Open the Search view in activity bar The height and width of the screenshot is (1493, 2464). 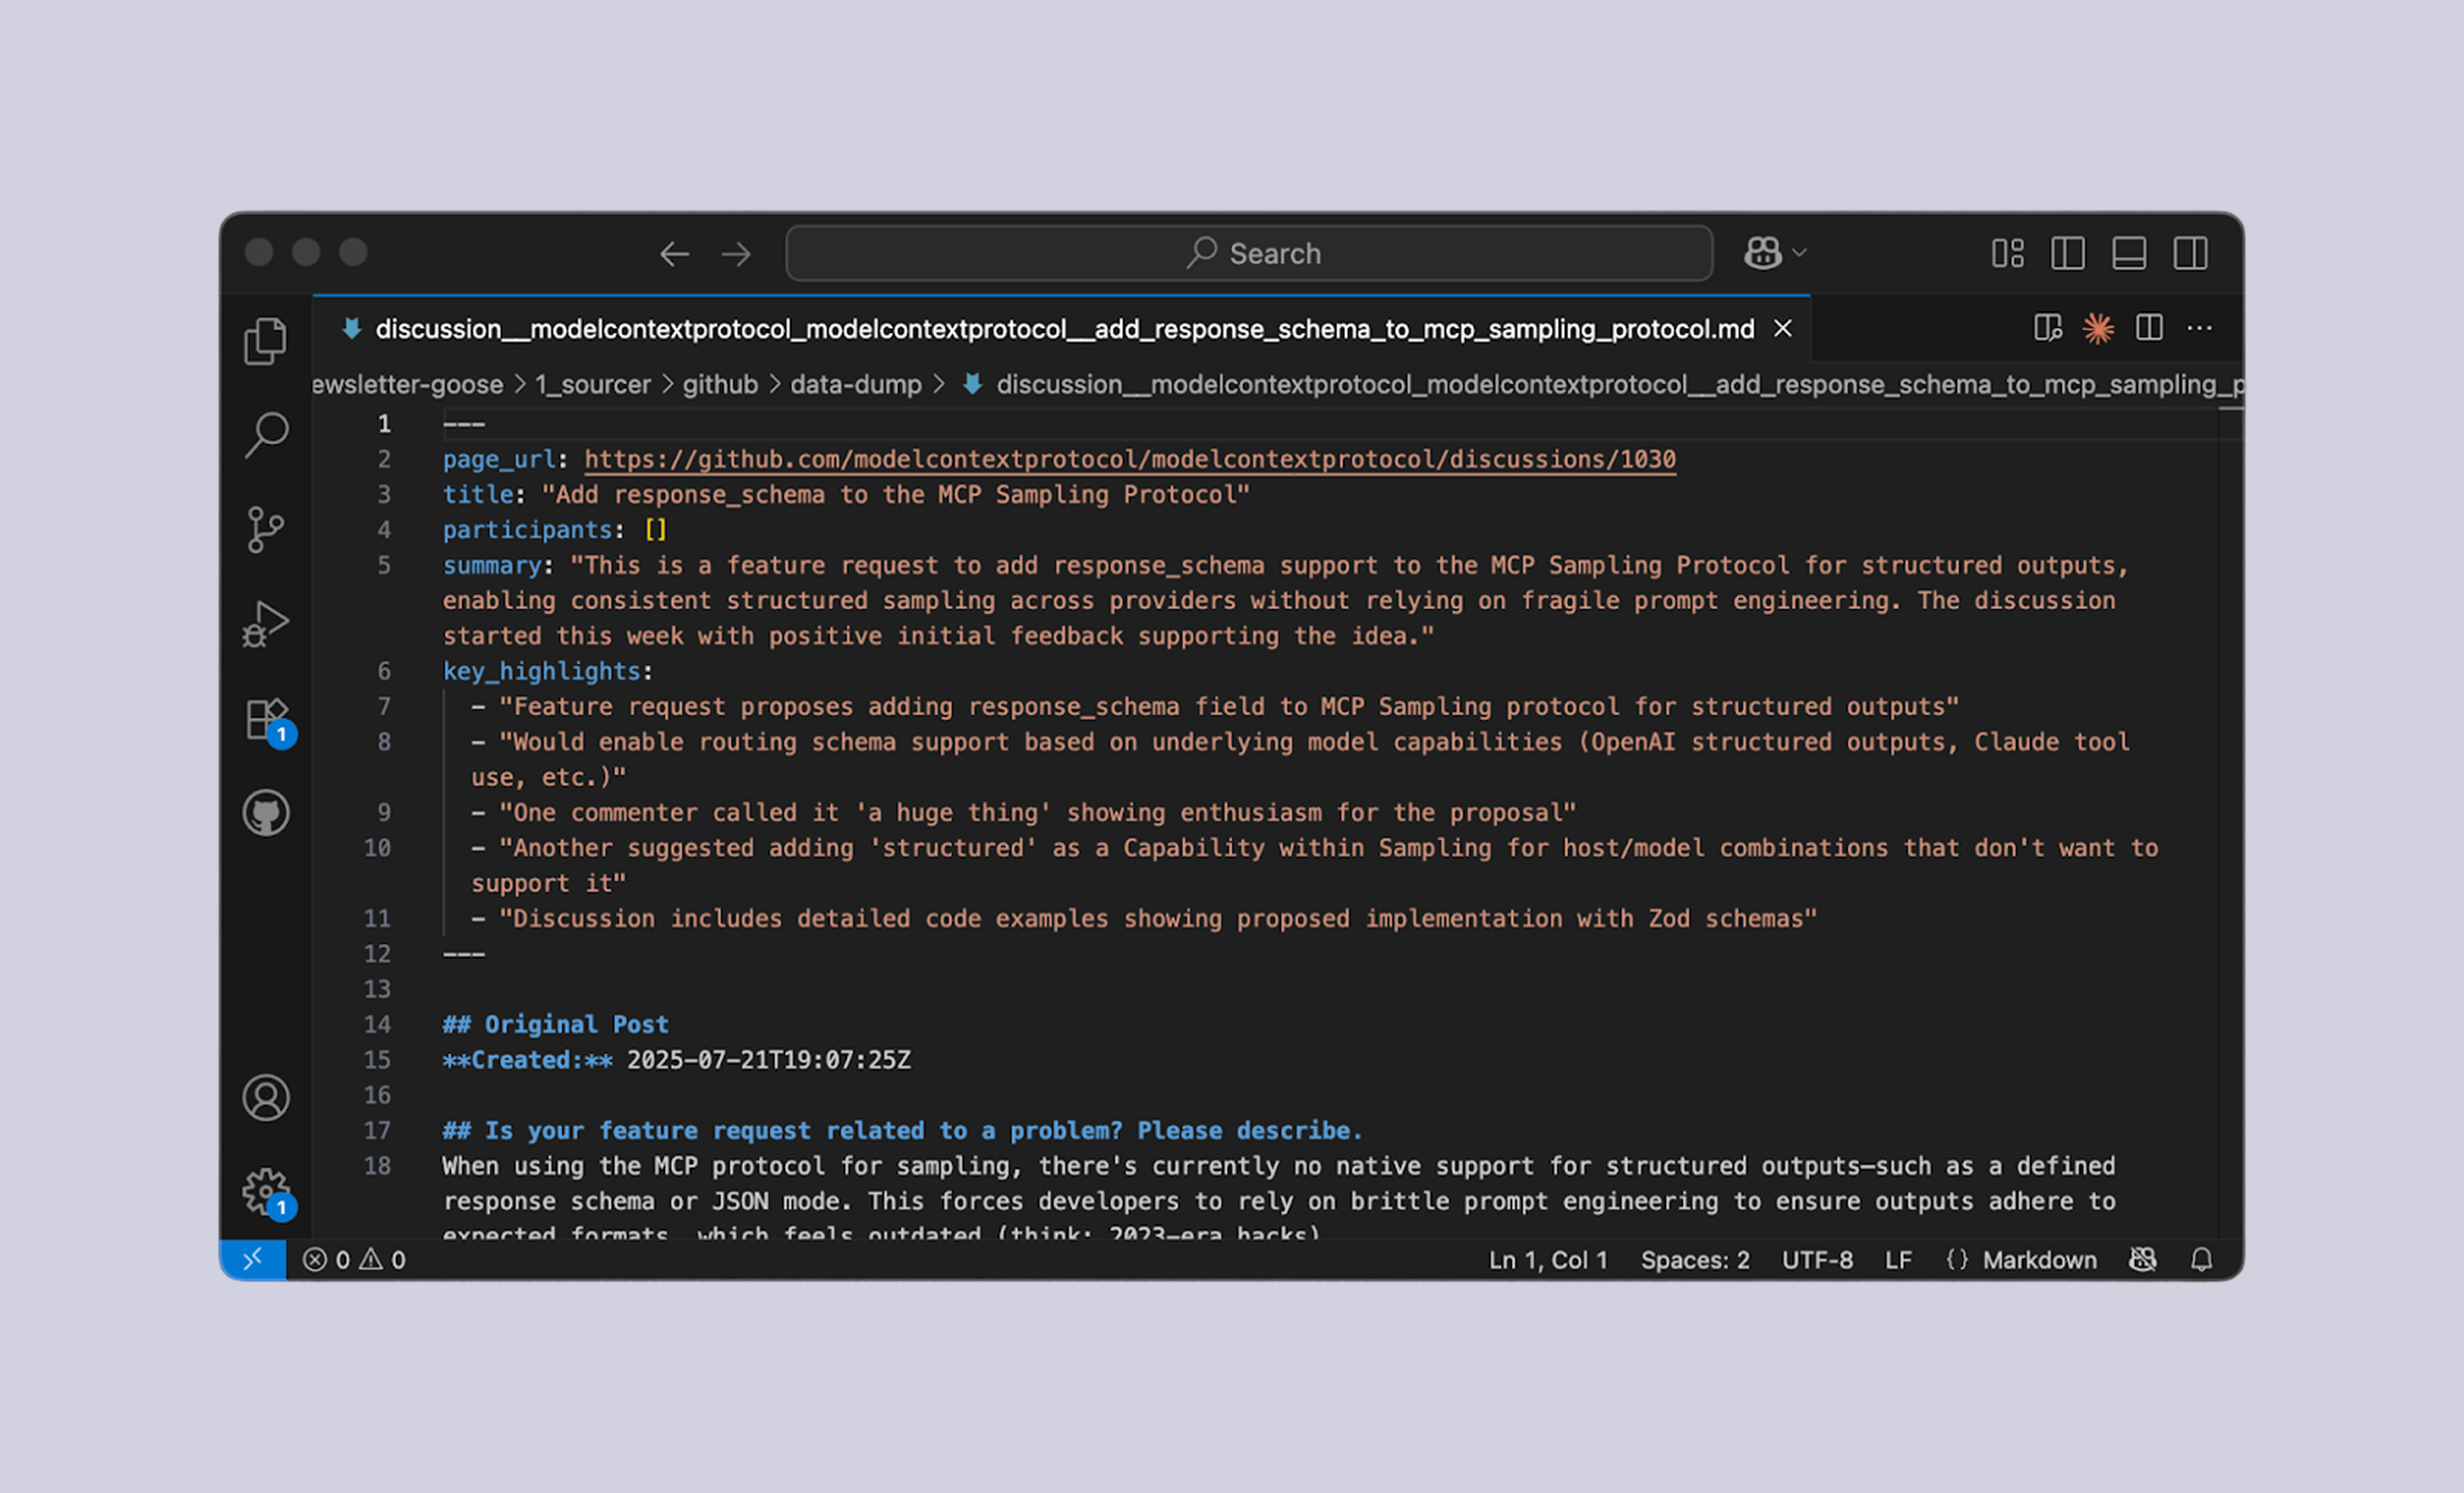266,435
